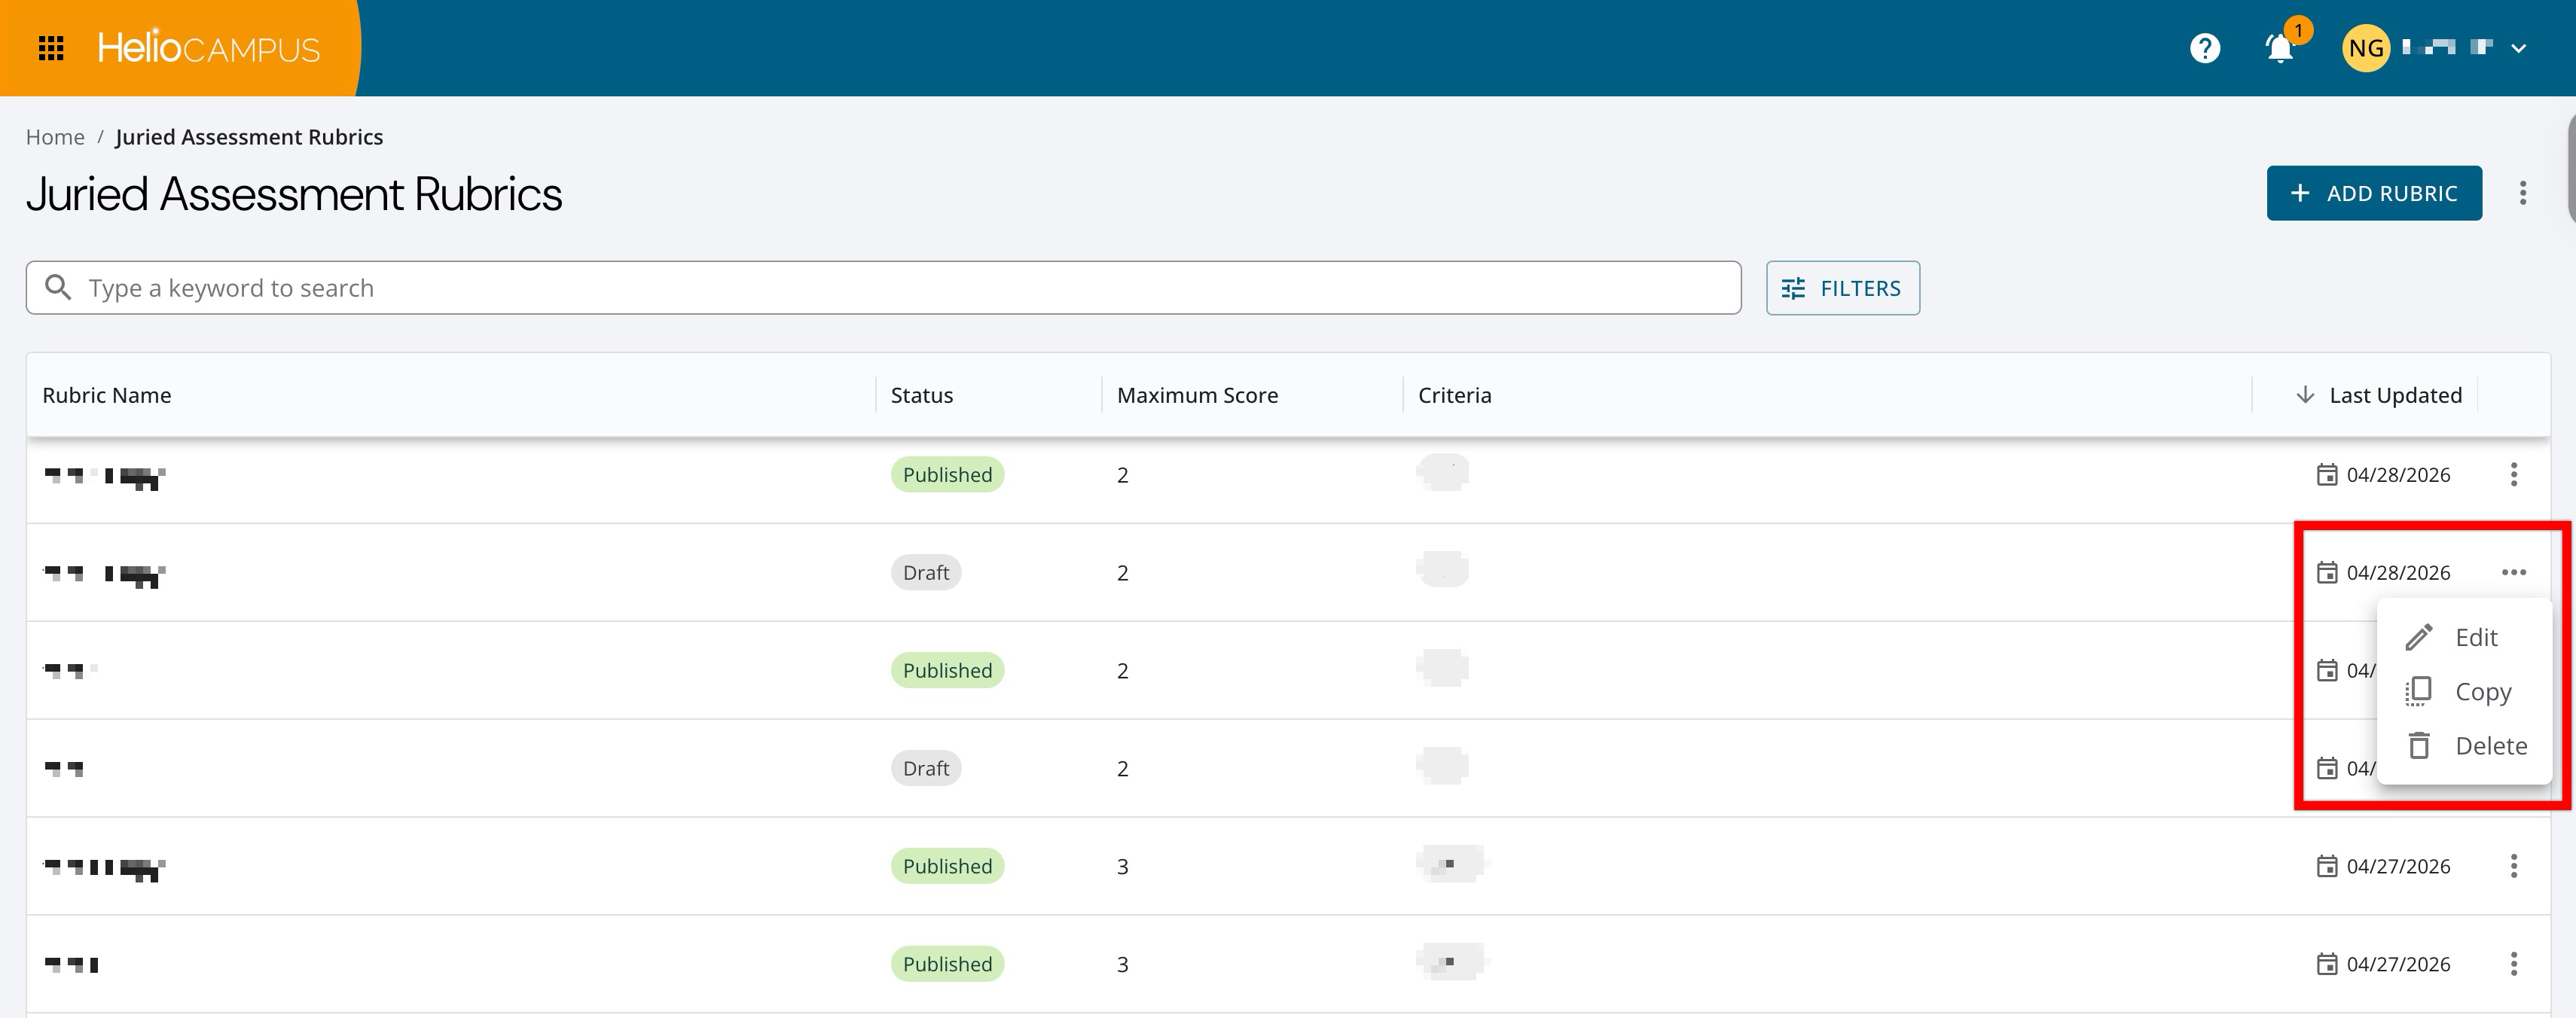Screen dimensions: 2576x1018
Task: Open the rubric name in the second row
Action: (105, 575)
